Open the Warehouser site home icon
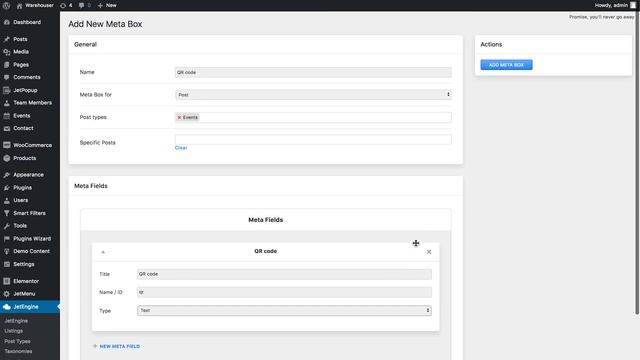The height and width of the screenshot is (360, 640). pos(19,5)
